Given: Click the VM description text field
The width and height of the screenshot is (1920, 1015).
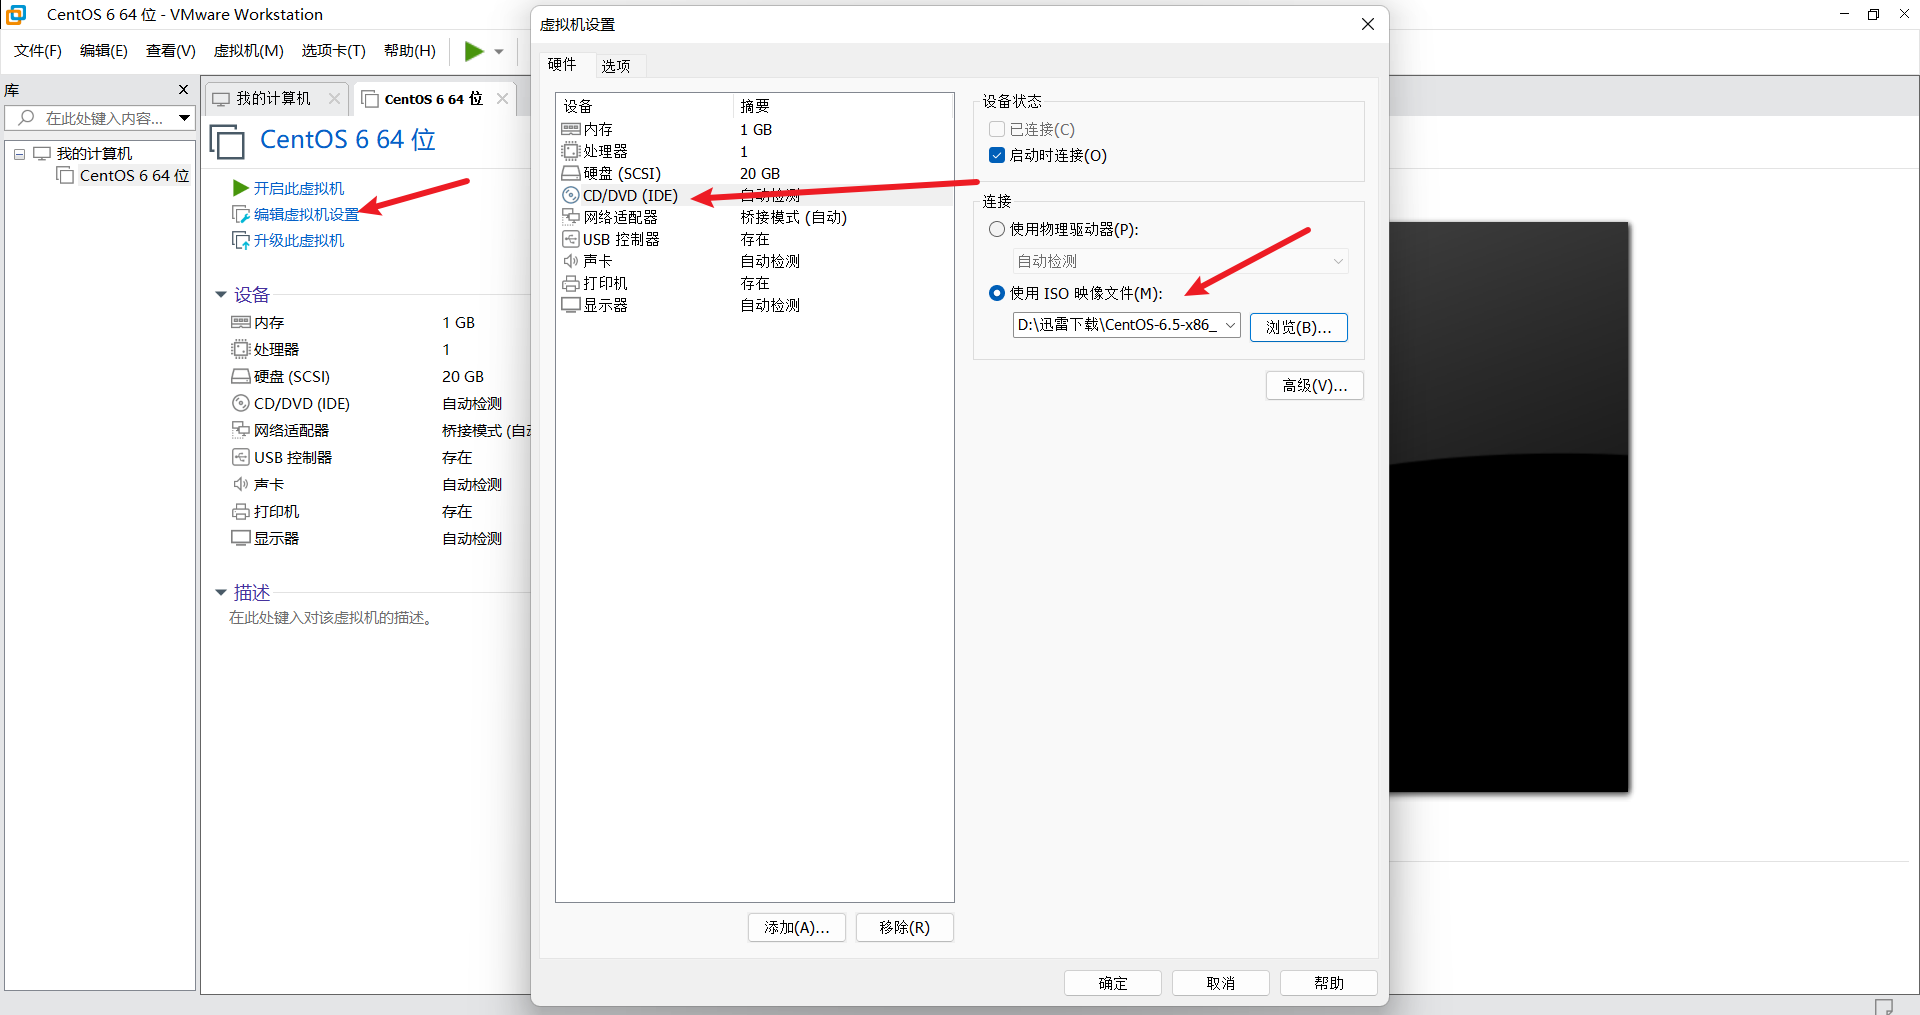Looking at the screenshot, I should pyautogui.click(x=331, y=618).
